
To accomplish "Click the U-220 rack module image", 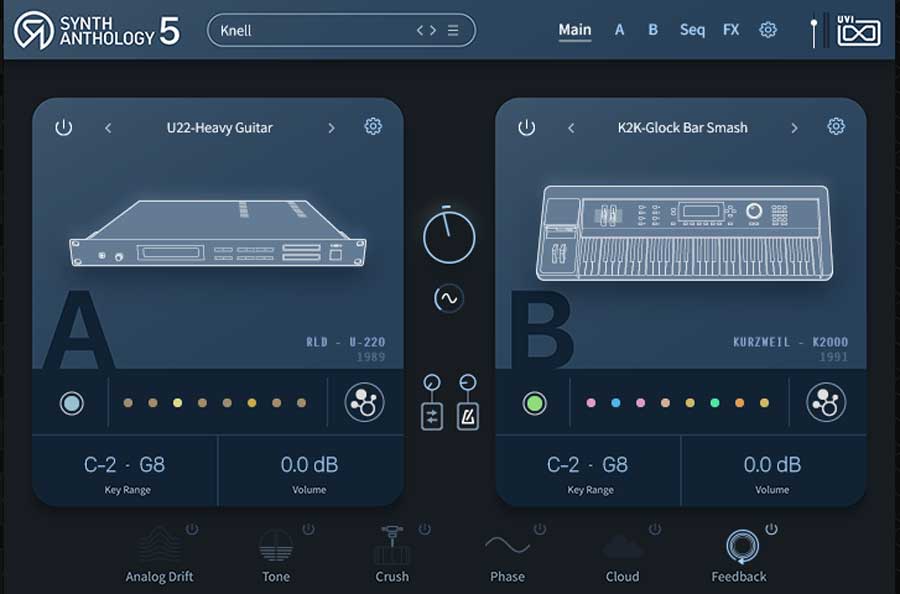I will pos(218,233).
